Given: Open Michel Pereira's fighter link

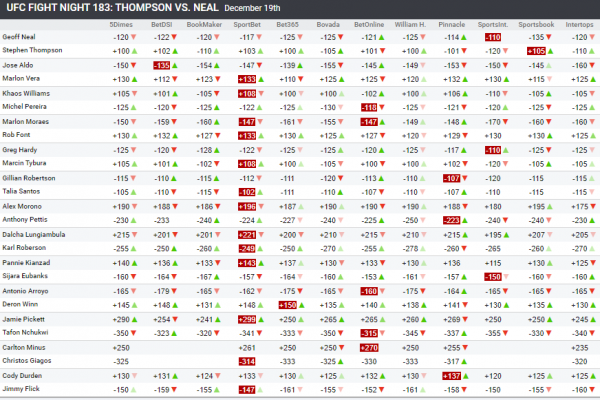Looking at the screenshot, I should 24,106.
